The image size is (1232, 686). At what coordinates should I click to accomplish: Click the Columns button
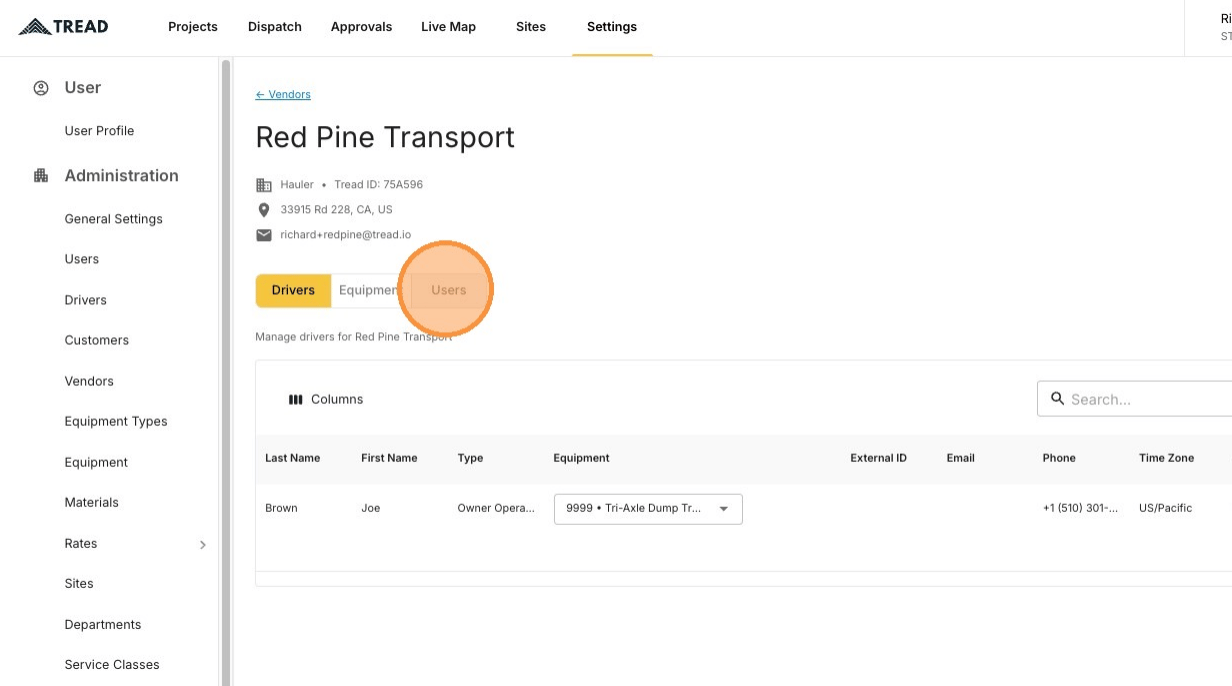coord(326,399)
